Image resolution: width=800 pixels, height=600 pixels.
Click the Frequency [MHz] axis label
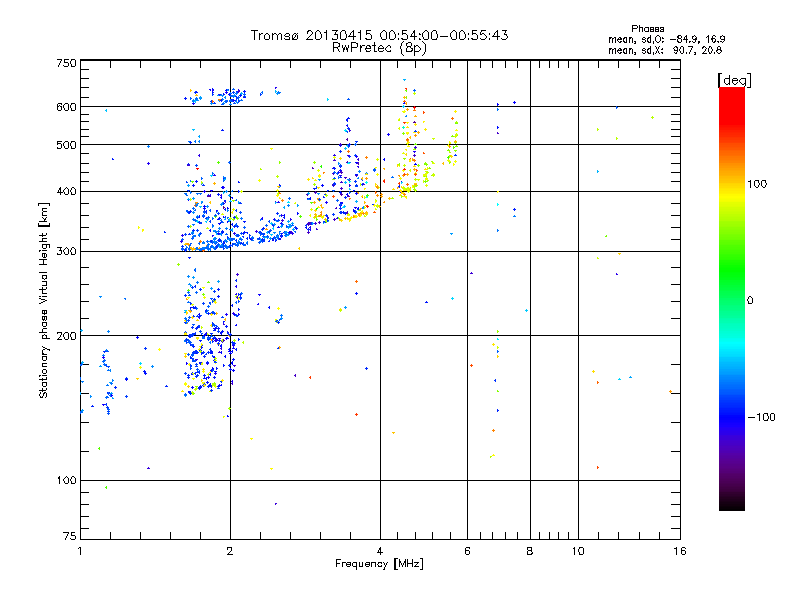(x=379, y=564)
